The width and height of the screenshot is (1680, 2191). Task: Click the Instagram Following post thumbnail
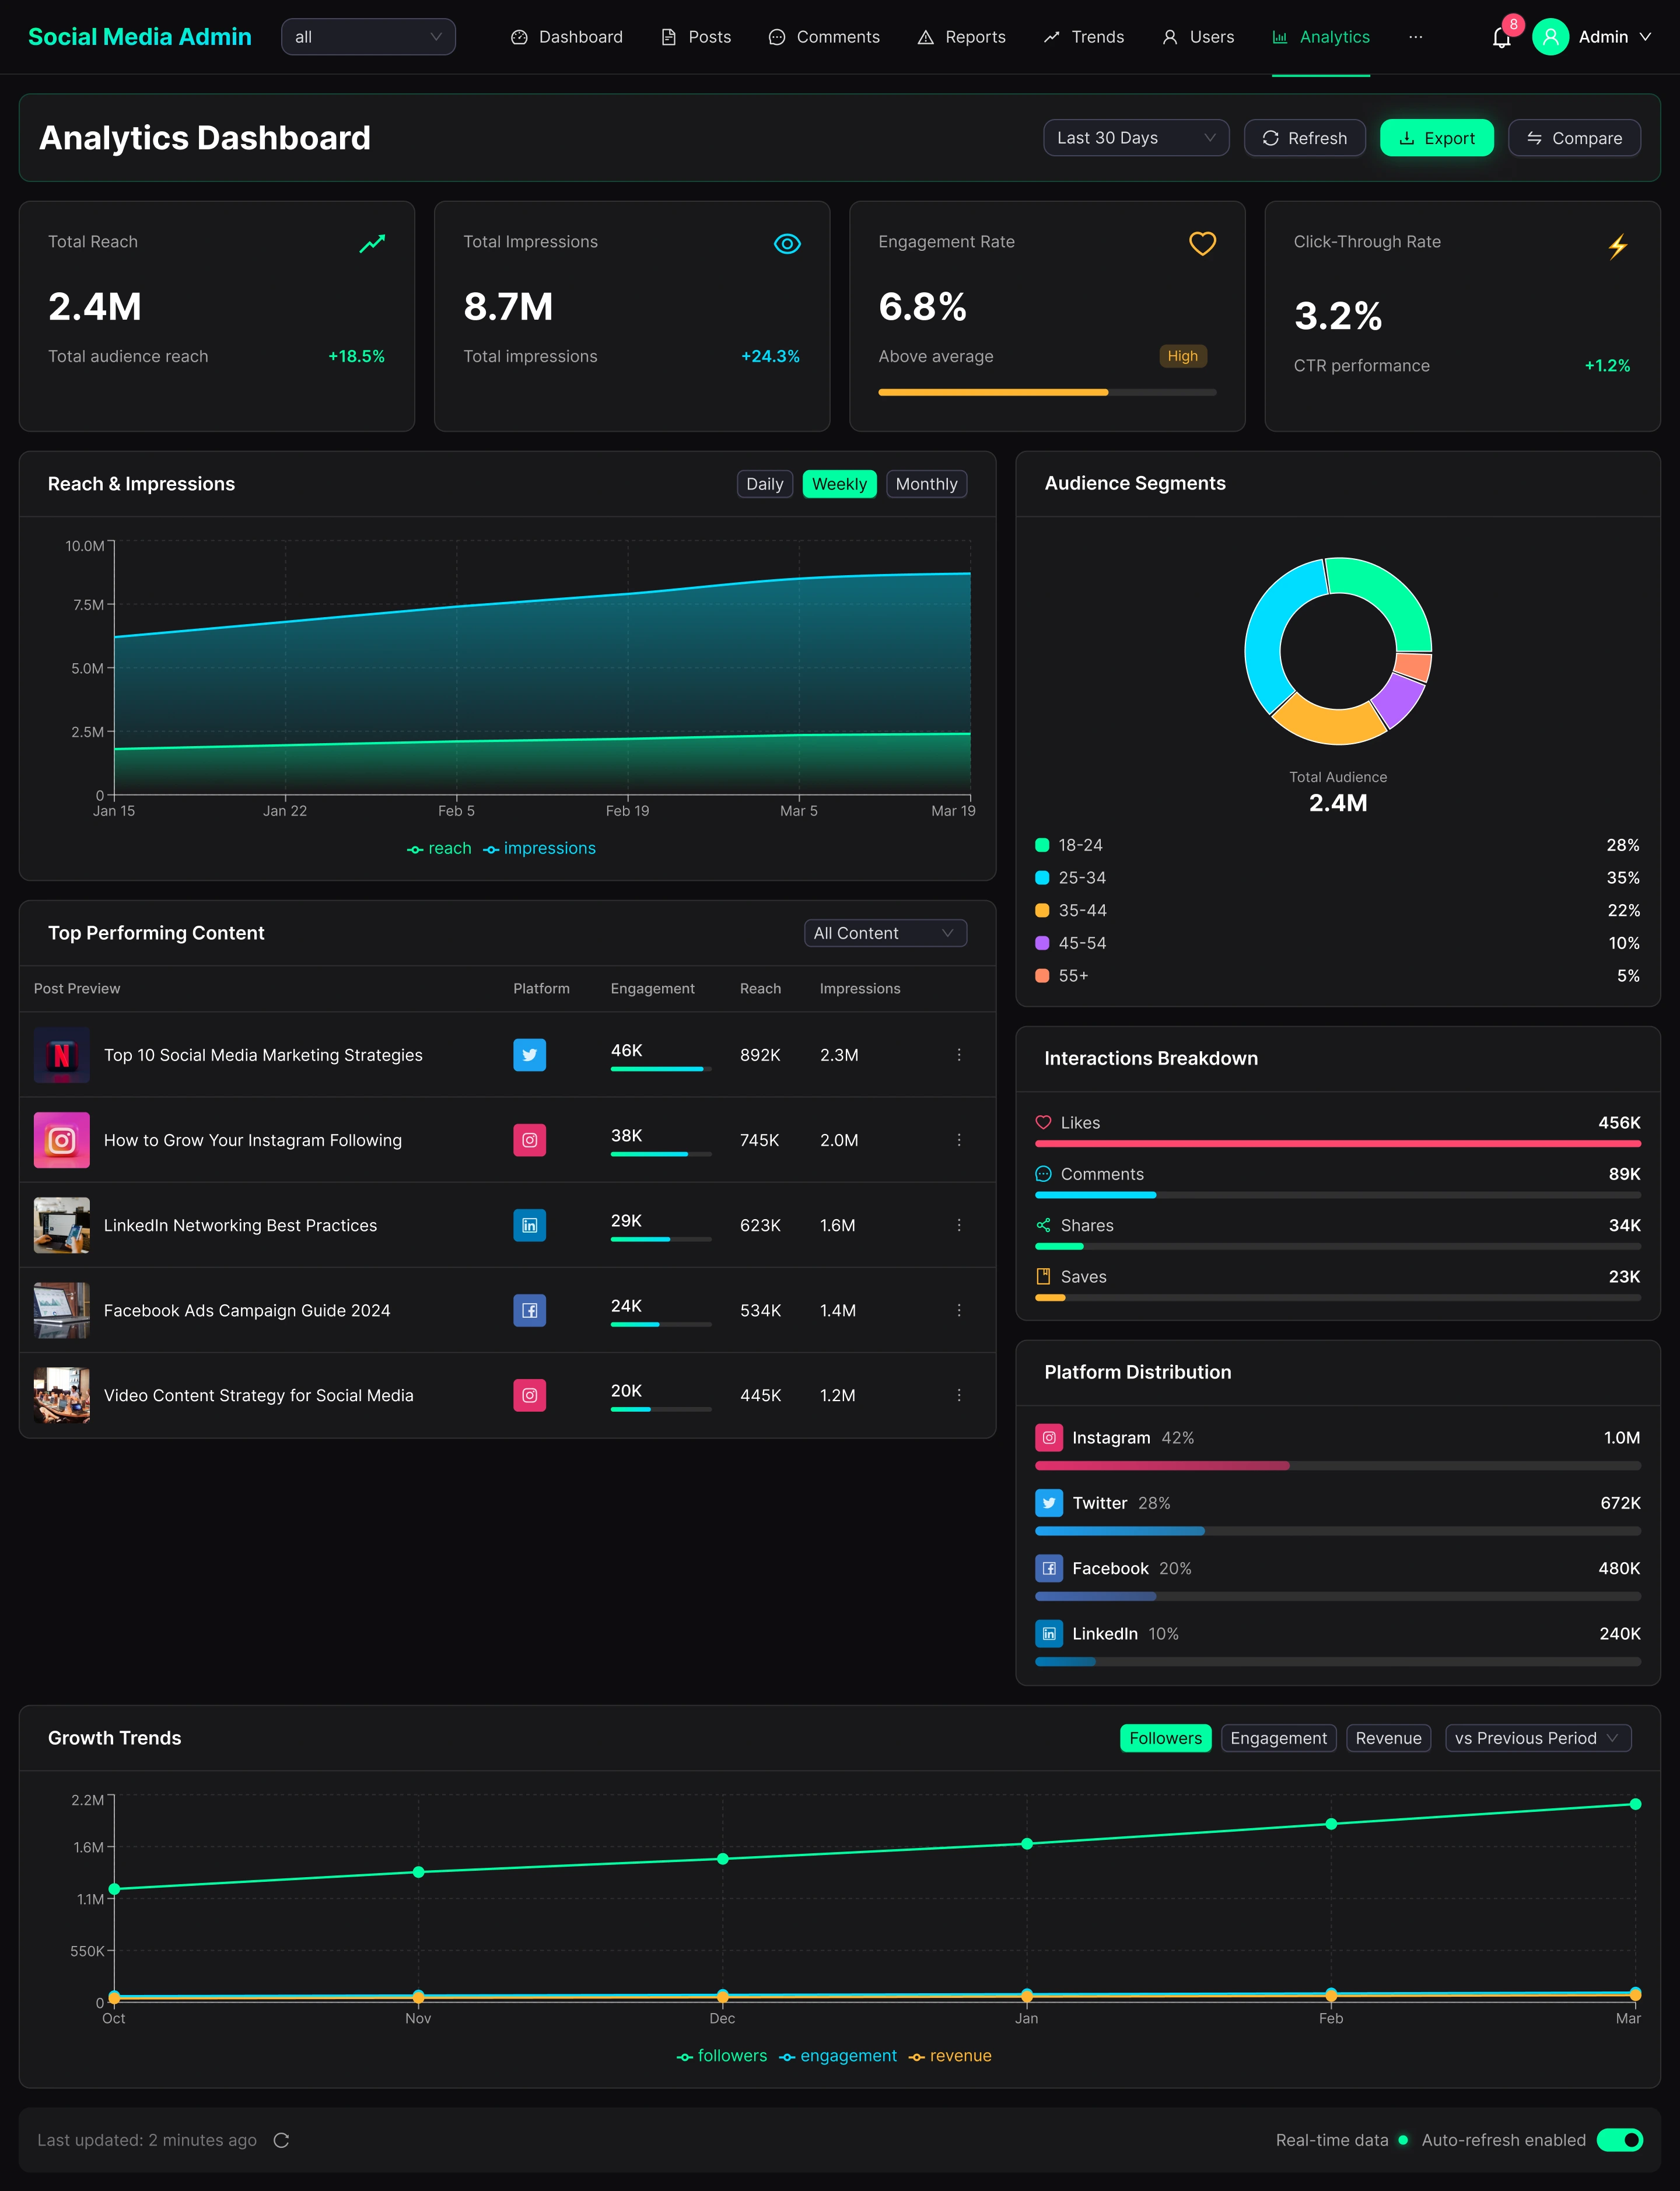(62, 1140)
